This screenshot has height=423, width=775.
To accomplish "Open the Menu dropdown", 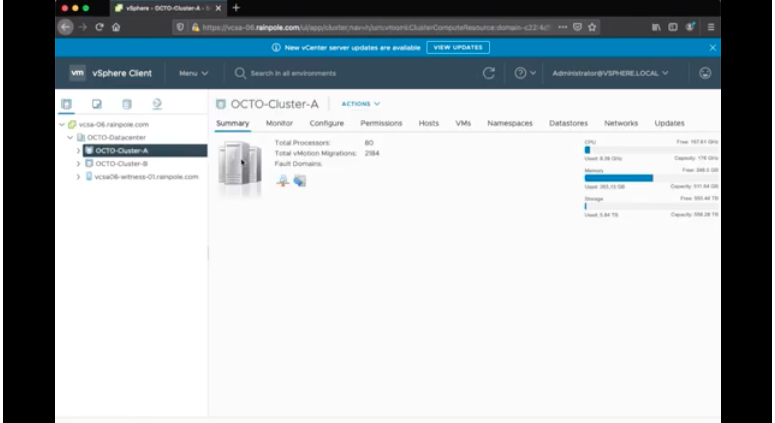I will pyautogui.click(x=193, y=73).
